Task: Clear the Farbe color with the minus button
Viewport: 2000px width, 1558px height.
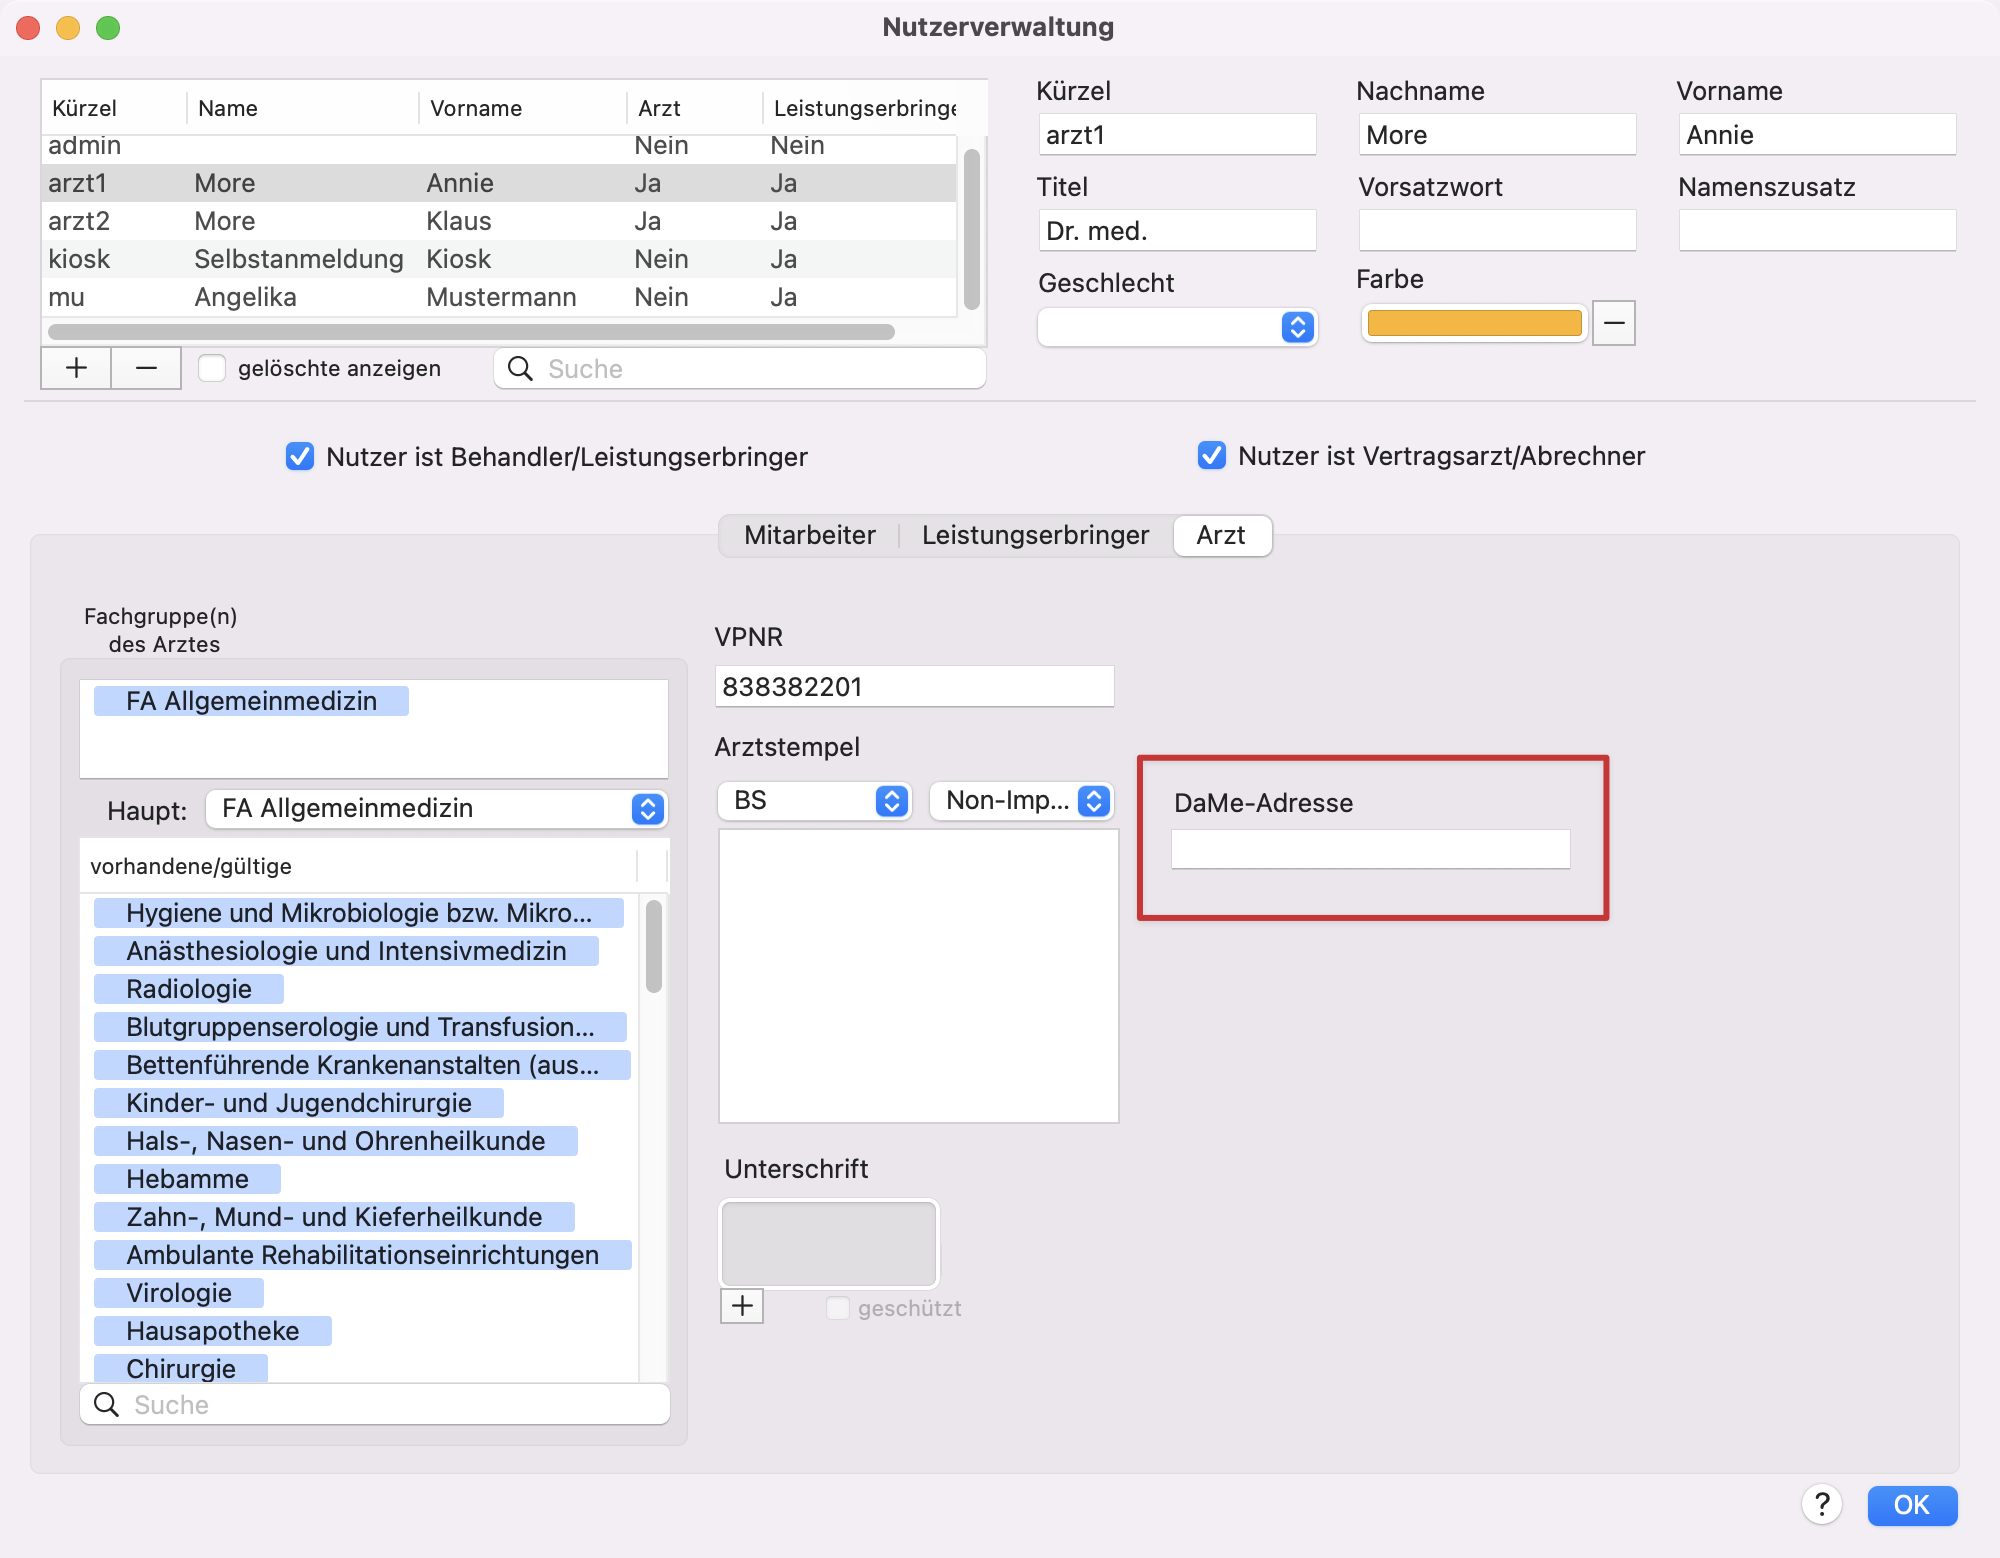Action: tap(1613, 323)
